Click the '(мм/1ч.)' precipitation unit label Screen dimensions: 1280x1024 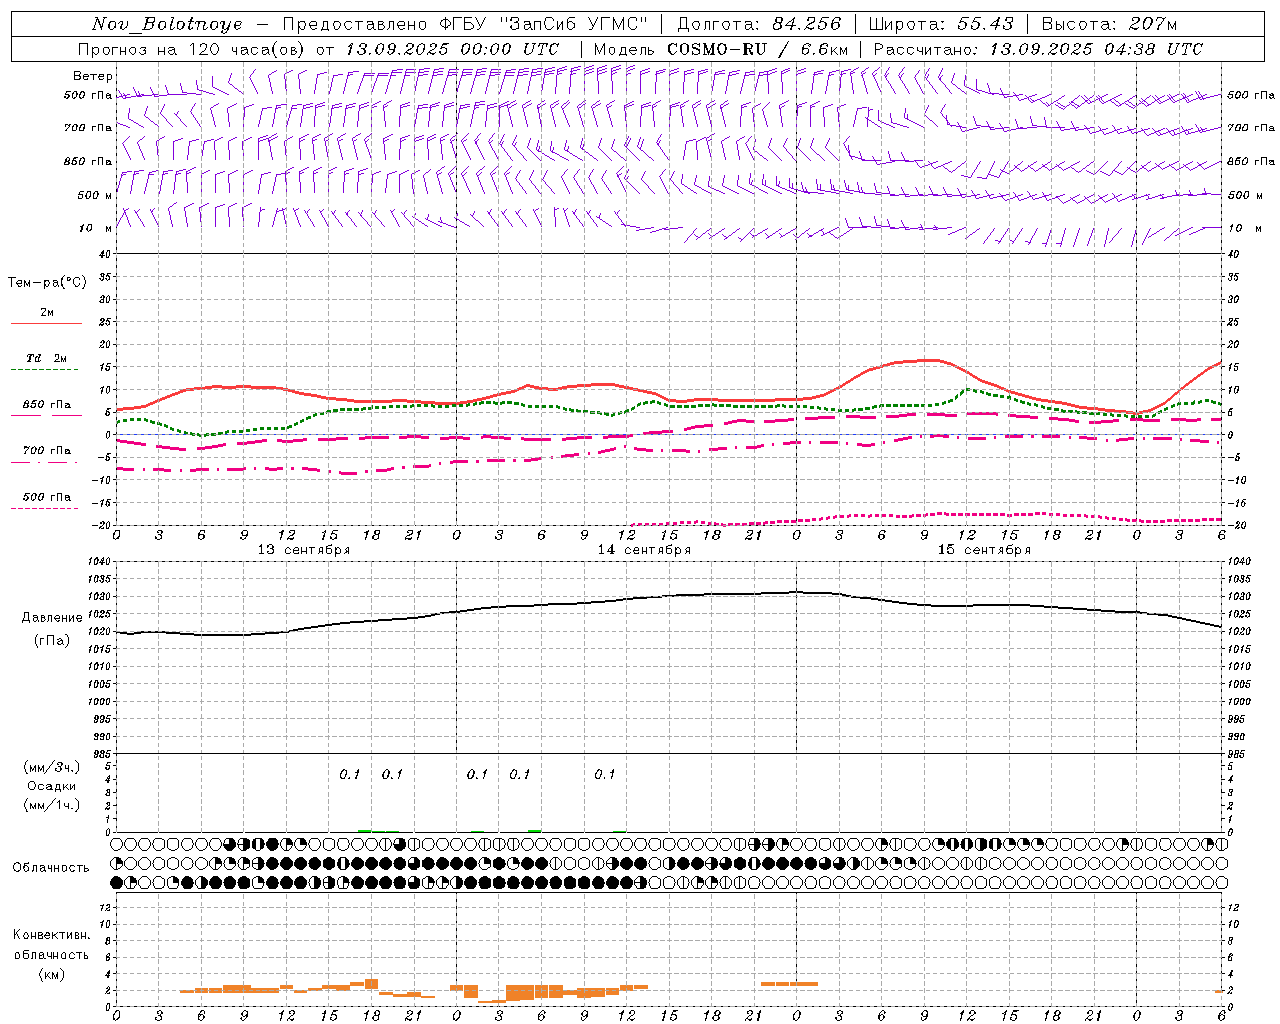coord(52,805)
